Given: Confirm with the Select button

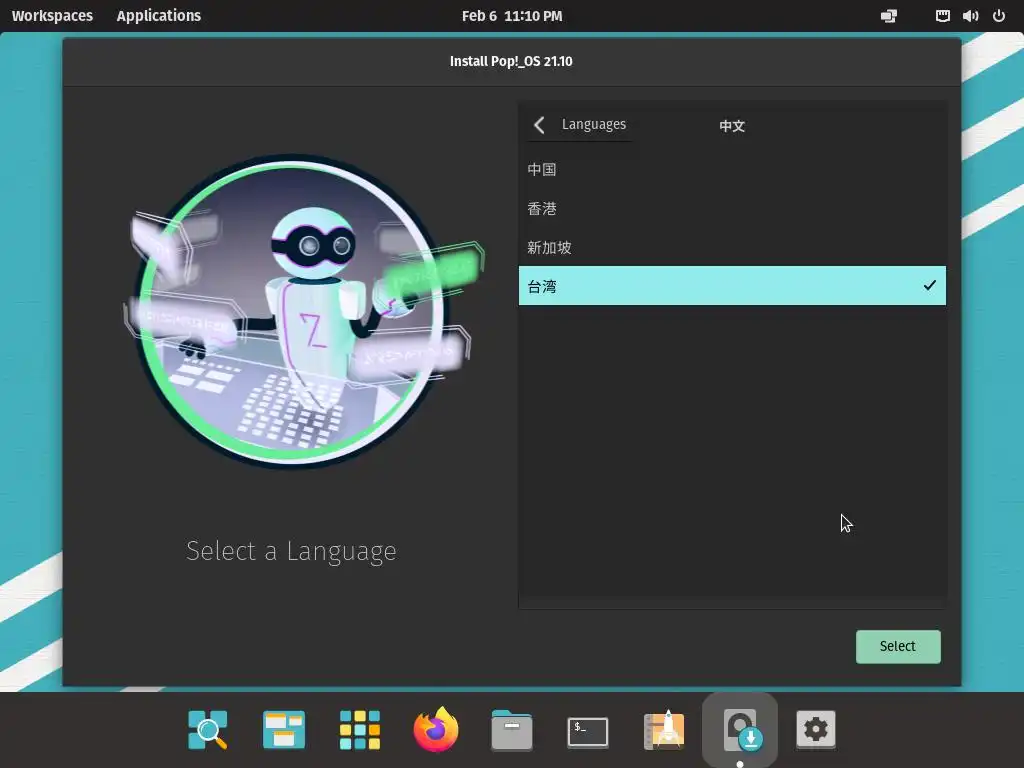Looking at the screenshot, I should click(898, 647).
